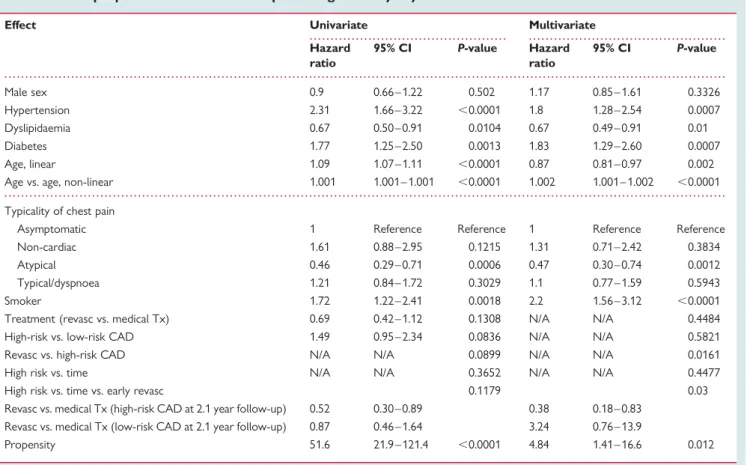Select 'Typicality of chest pain' heading

click(x=59, y=211)
